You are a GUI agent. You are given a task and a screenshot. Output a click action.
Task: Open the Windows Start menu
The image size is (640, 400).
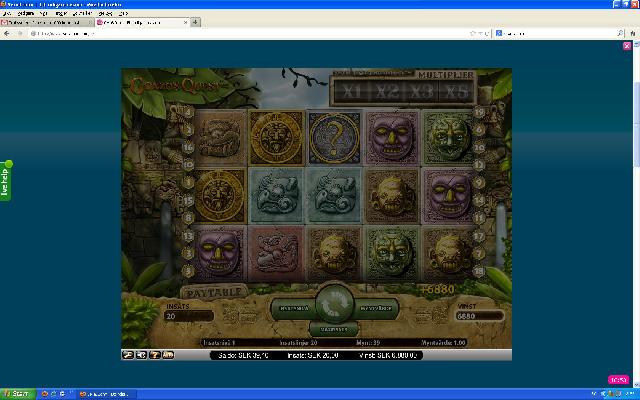(18, 394)
